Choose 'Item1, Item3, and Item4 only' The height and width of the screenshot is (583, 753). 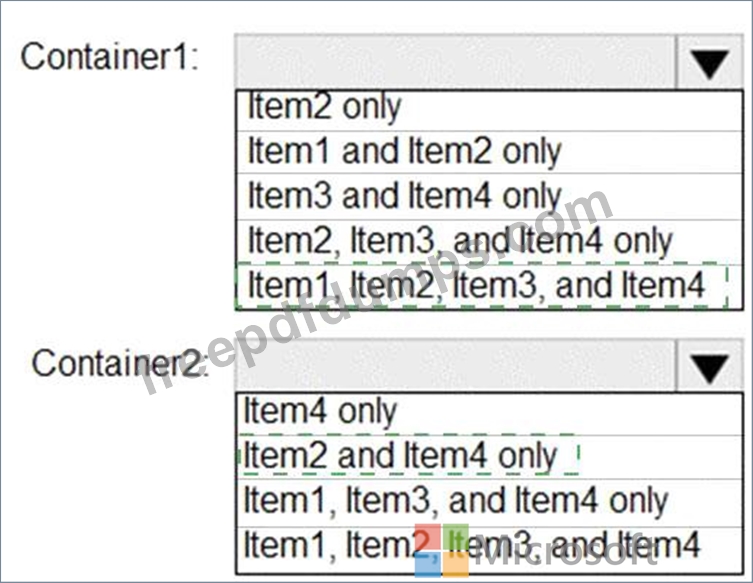pyautogui.click(x=489, y=502)
